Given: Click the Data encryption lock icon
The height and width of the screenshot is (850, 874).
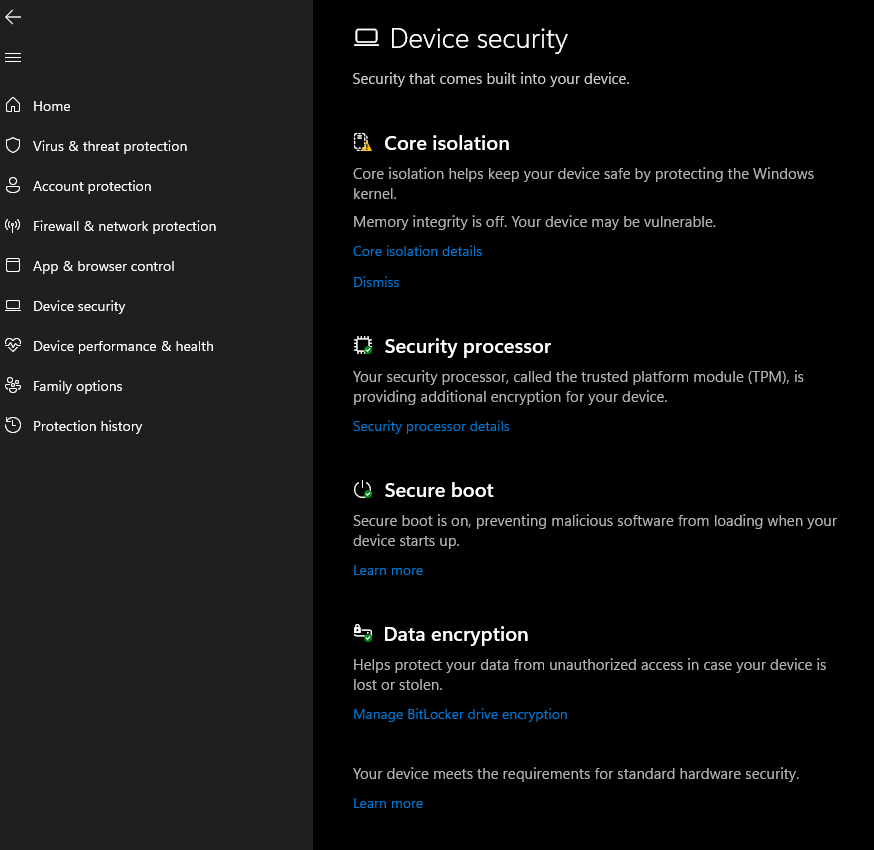Looking at the screenshot, I should pos(363,633).
